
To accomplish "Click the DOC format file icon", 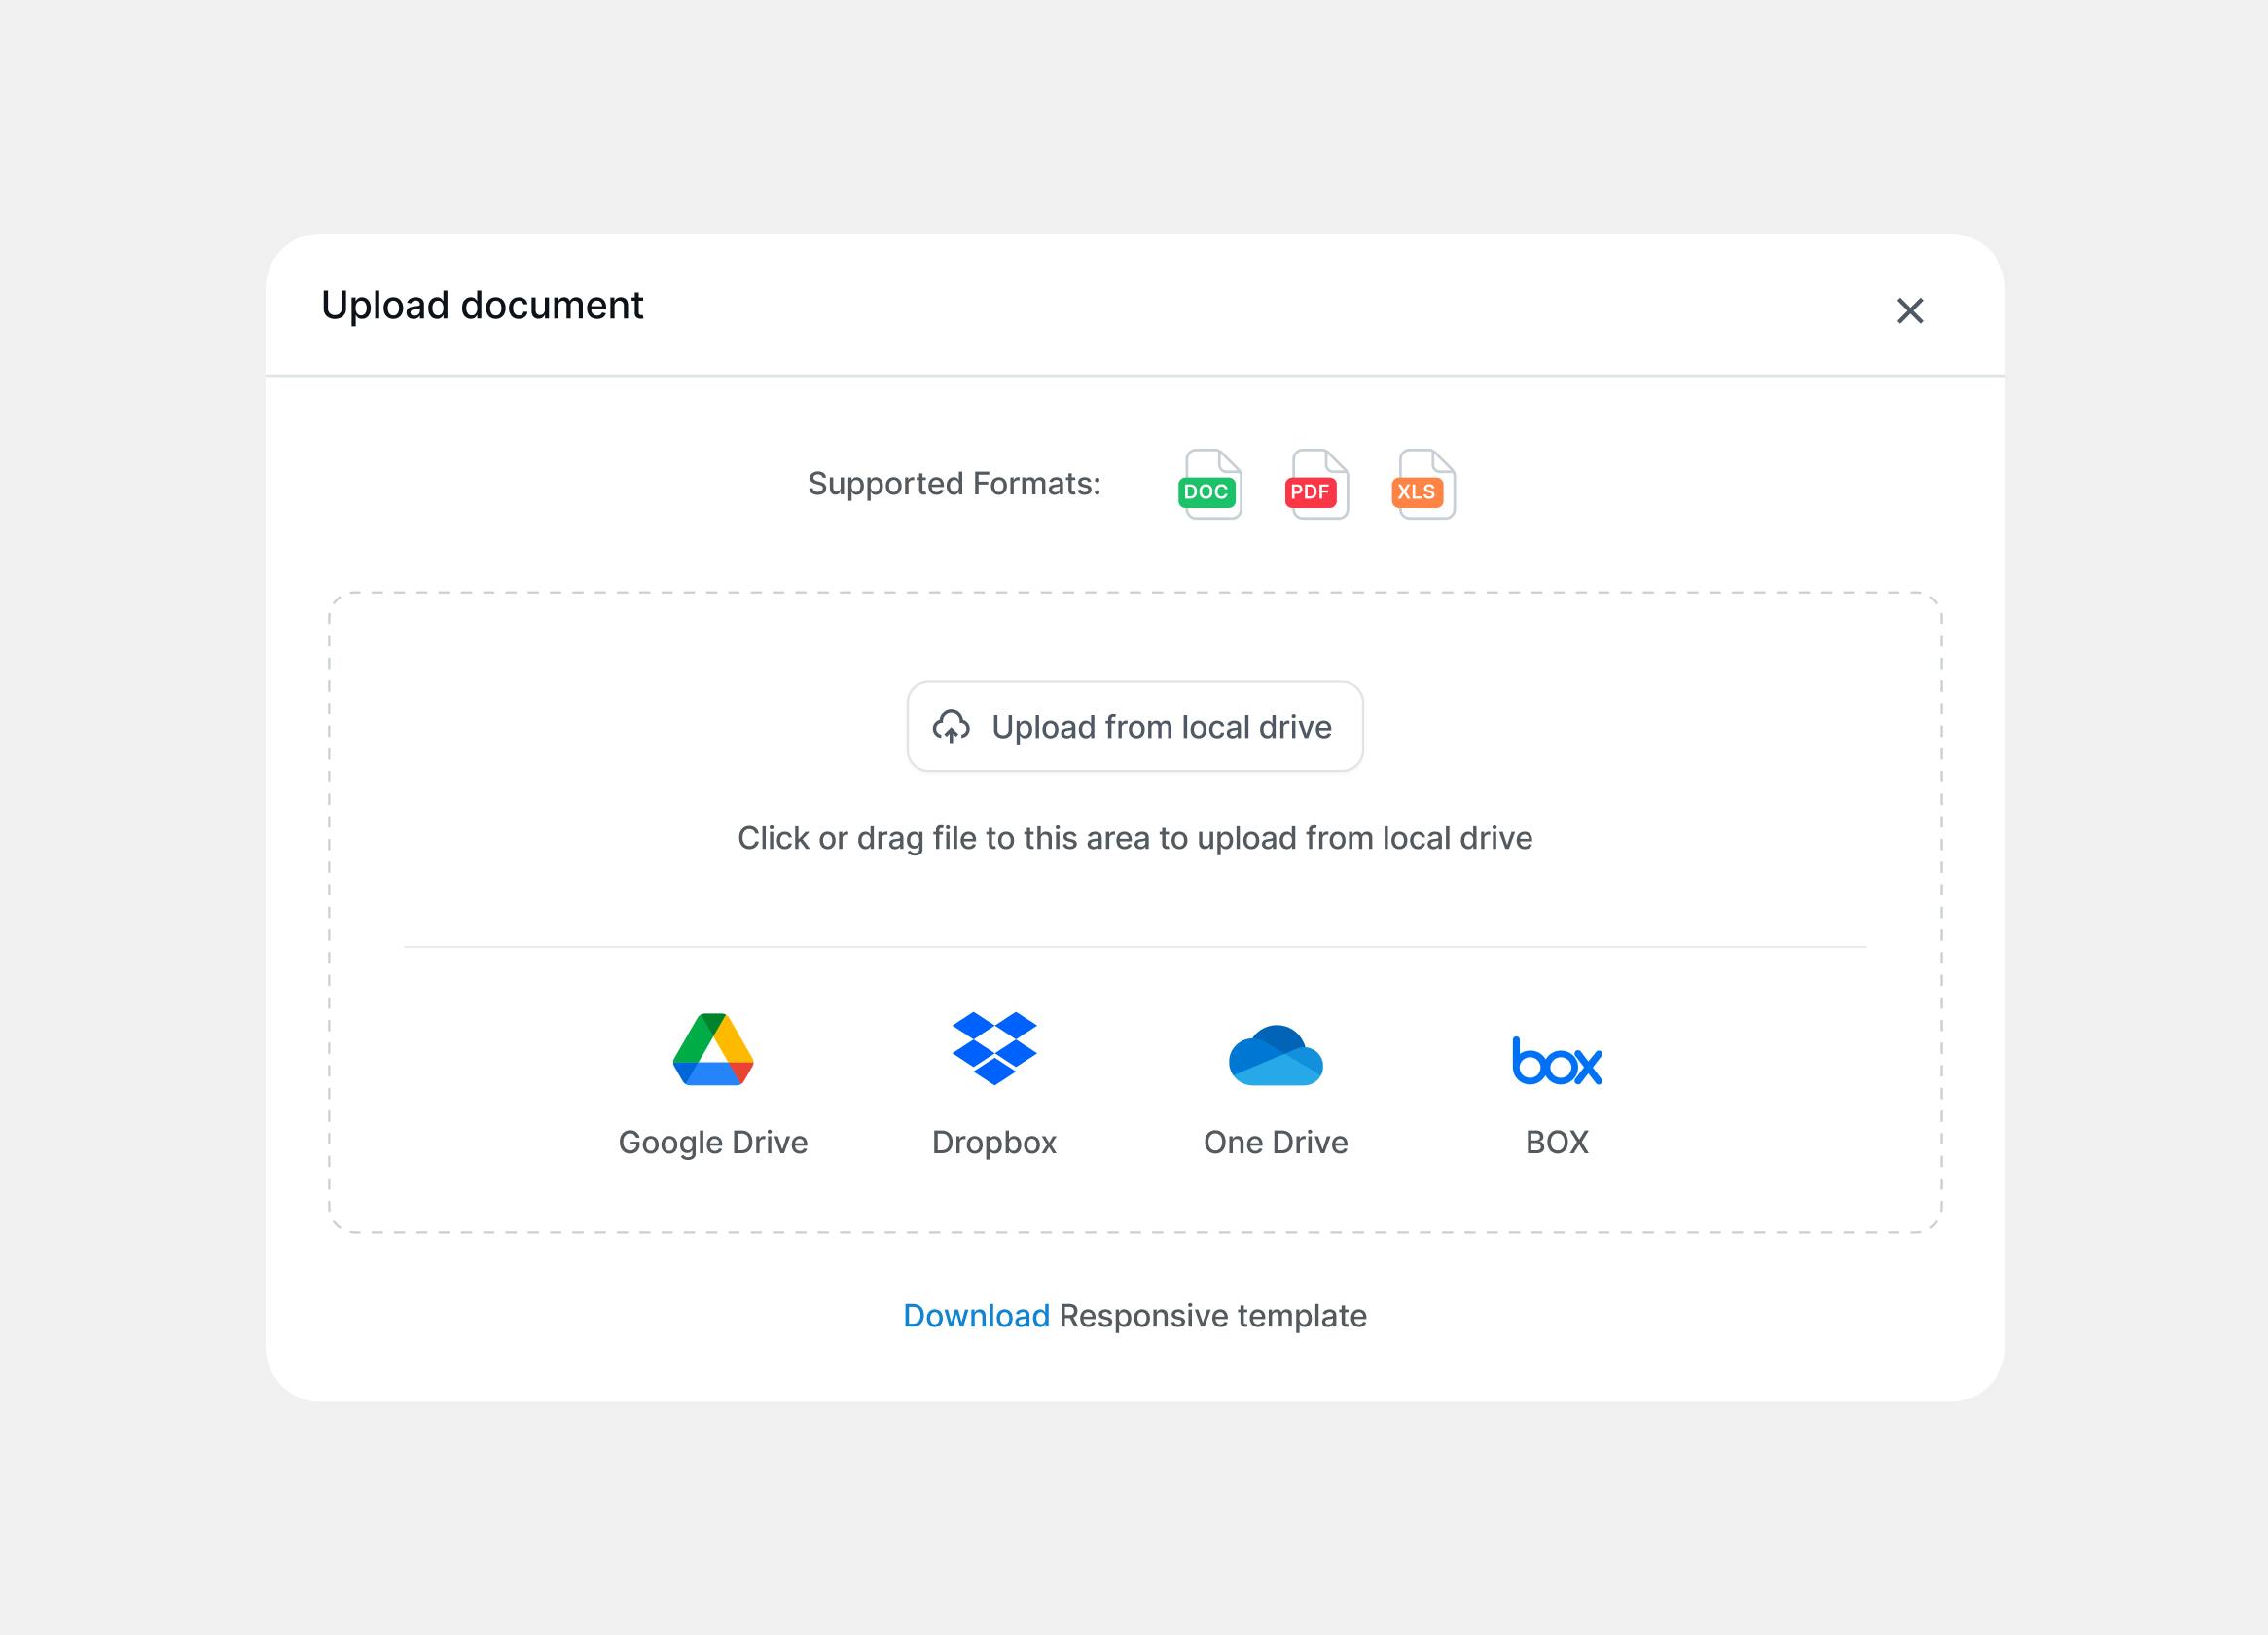I will click(x=1211, y=485).
